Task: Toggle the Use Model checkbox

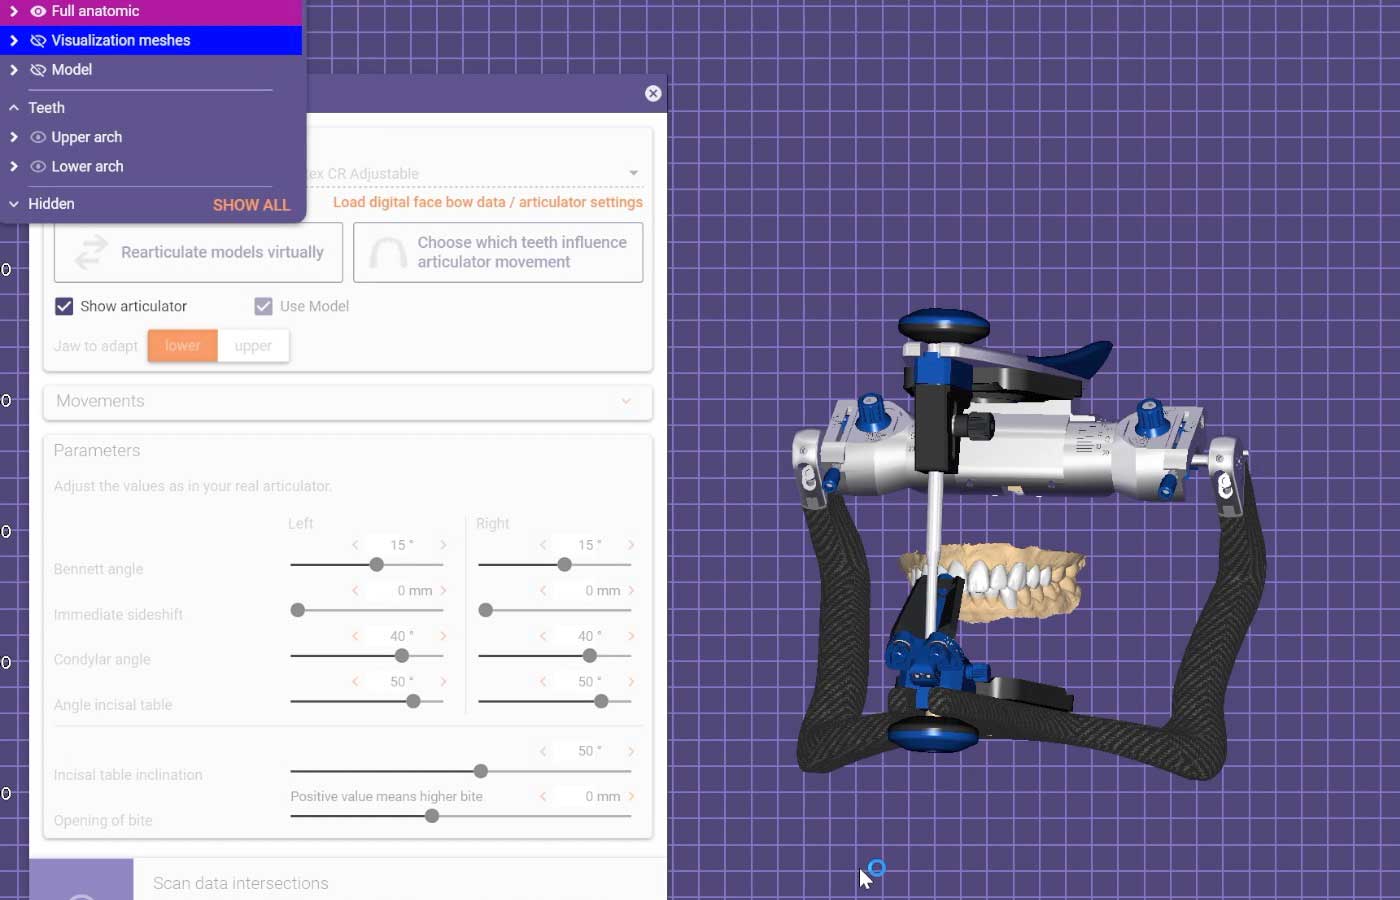Action: (263, 306)
